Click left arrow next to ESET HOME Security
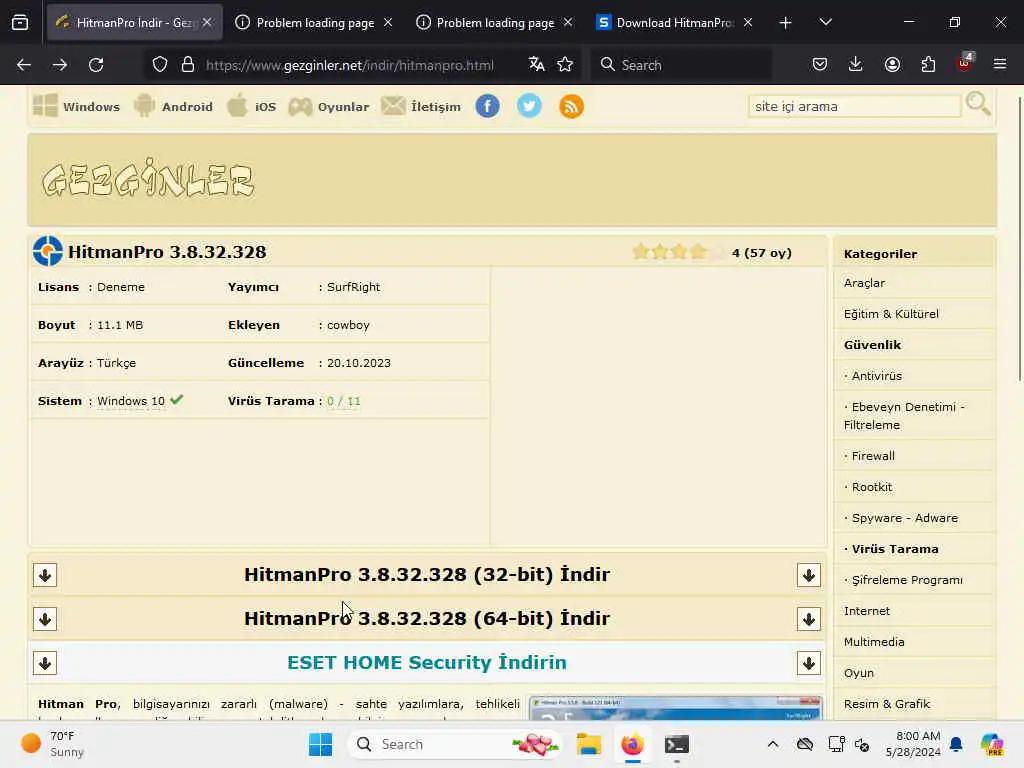The height and width of the screenshot is (768, 1024). tap(45, 663)
